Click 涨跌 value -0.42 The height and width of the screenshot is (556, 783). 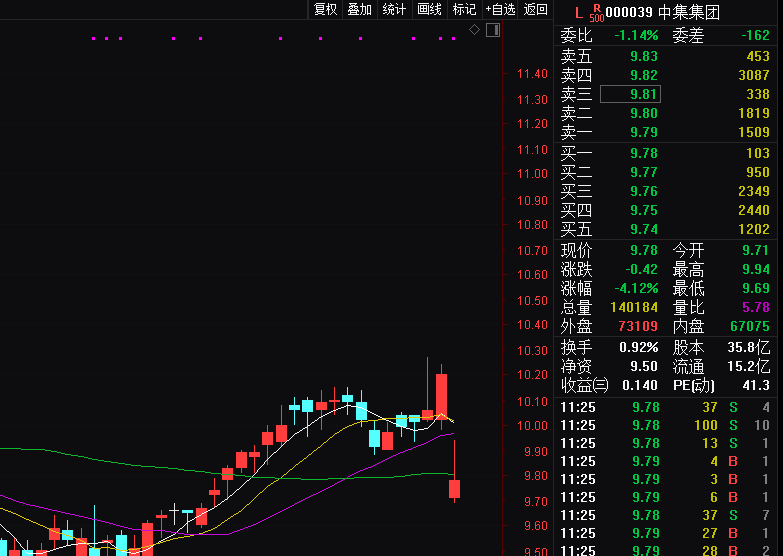click(641, 269)
